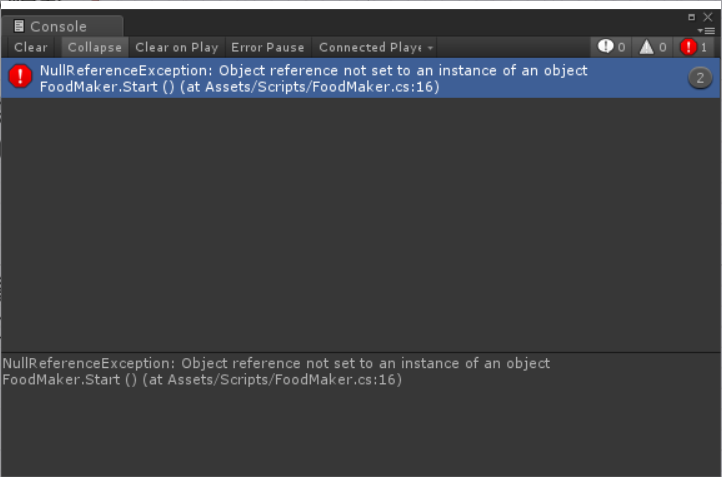The width and height of the screenshot is (722, 477).
Task: Click the divider above the detail pane
Action: click(361, 353)
